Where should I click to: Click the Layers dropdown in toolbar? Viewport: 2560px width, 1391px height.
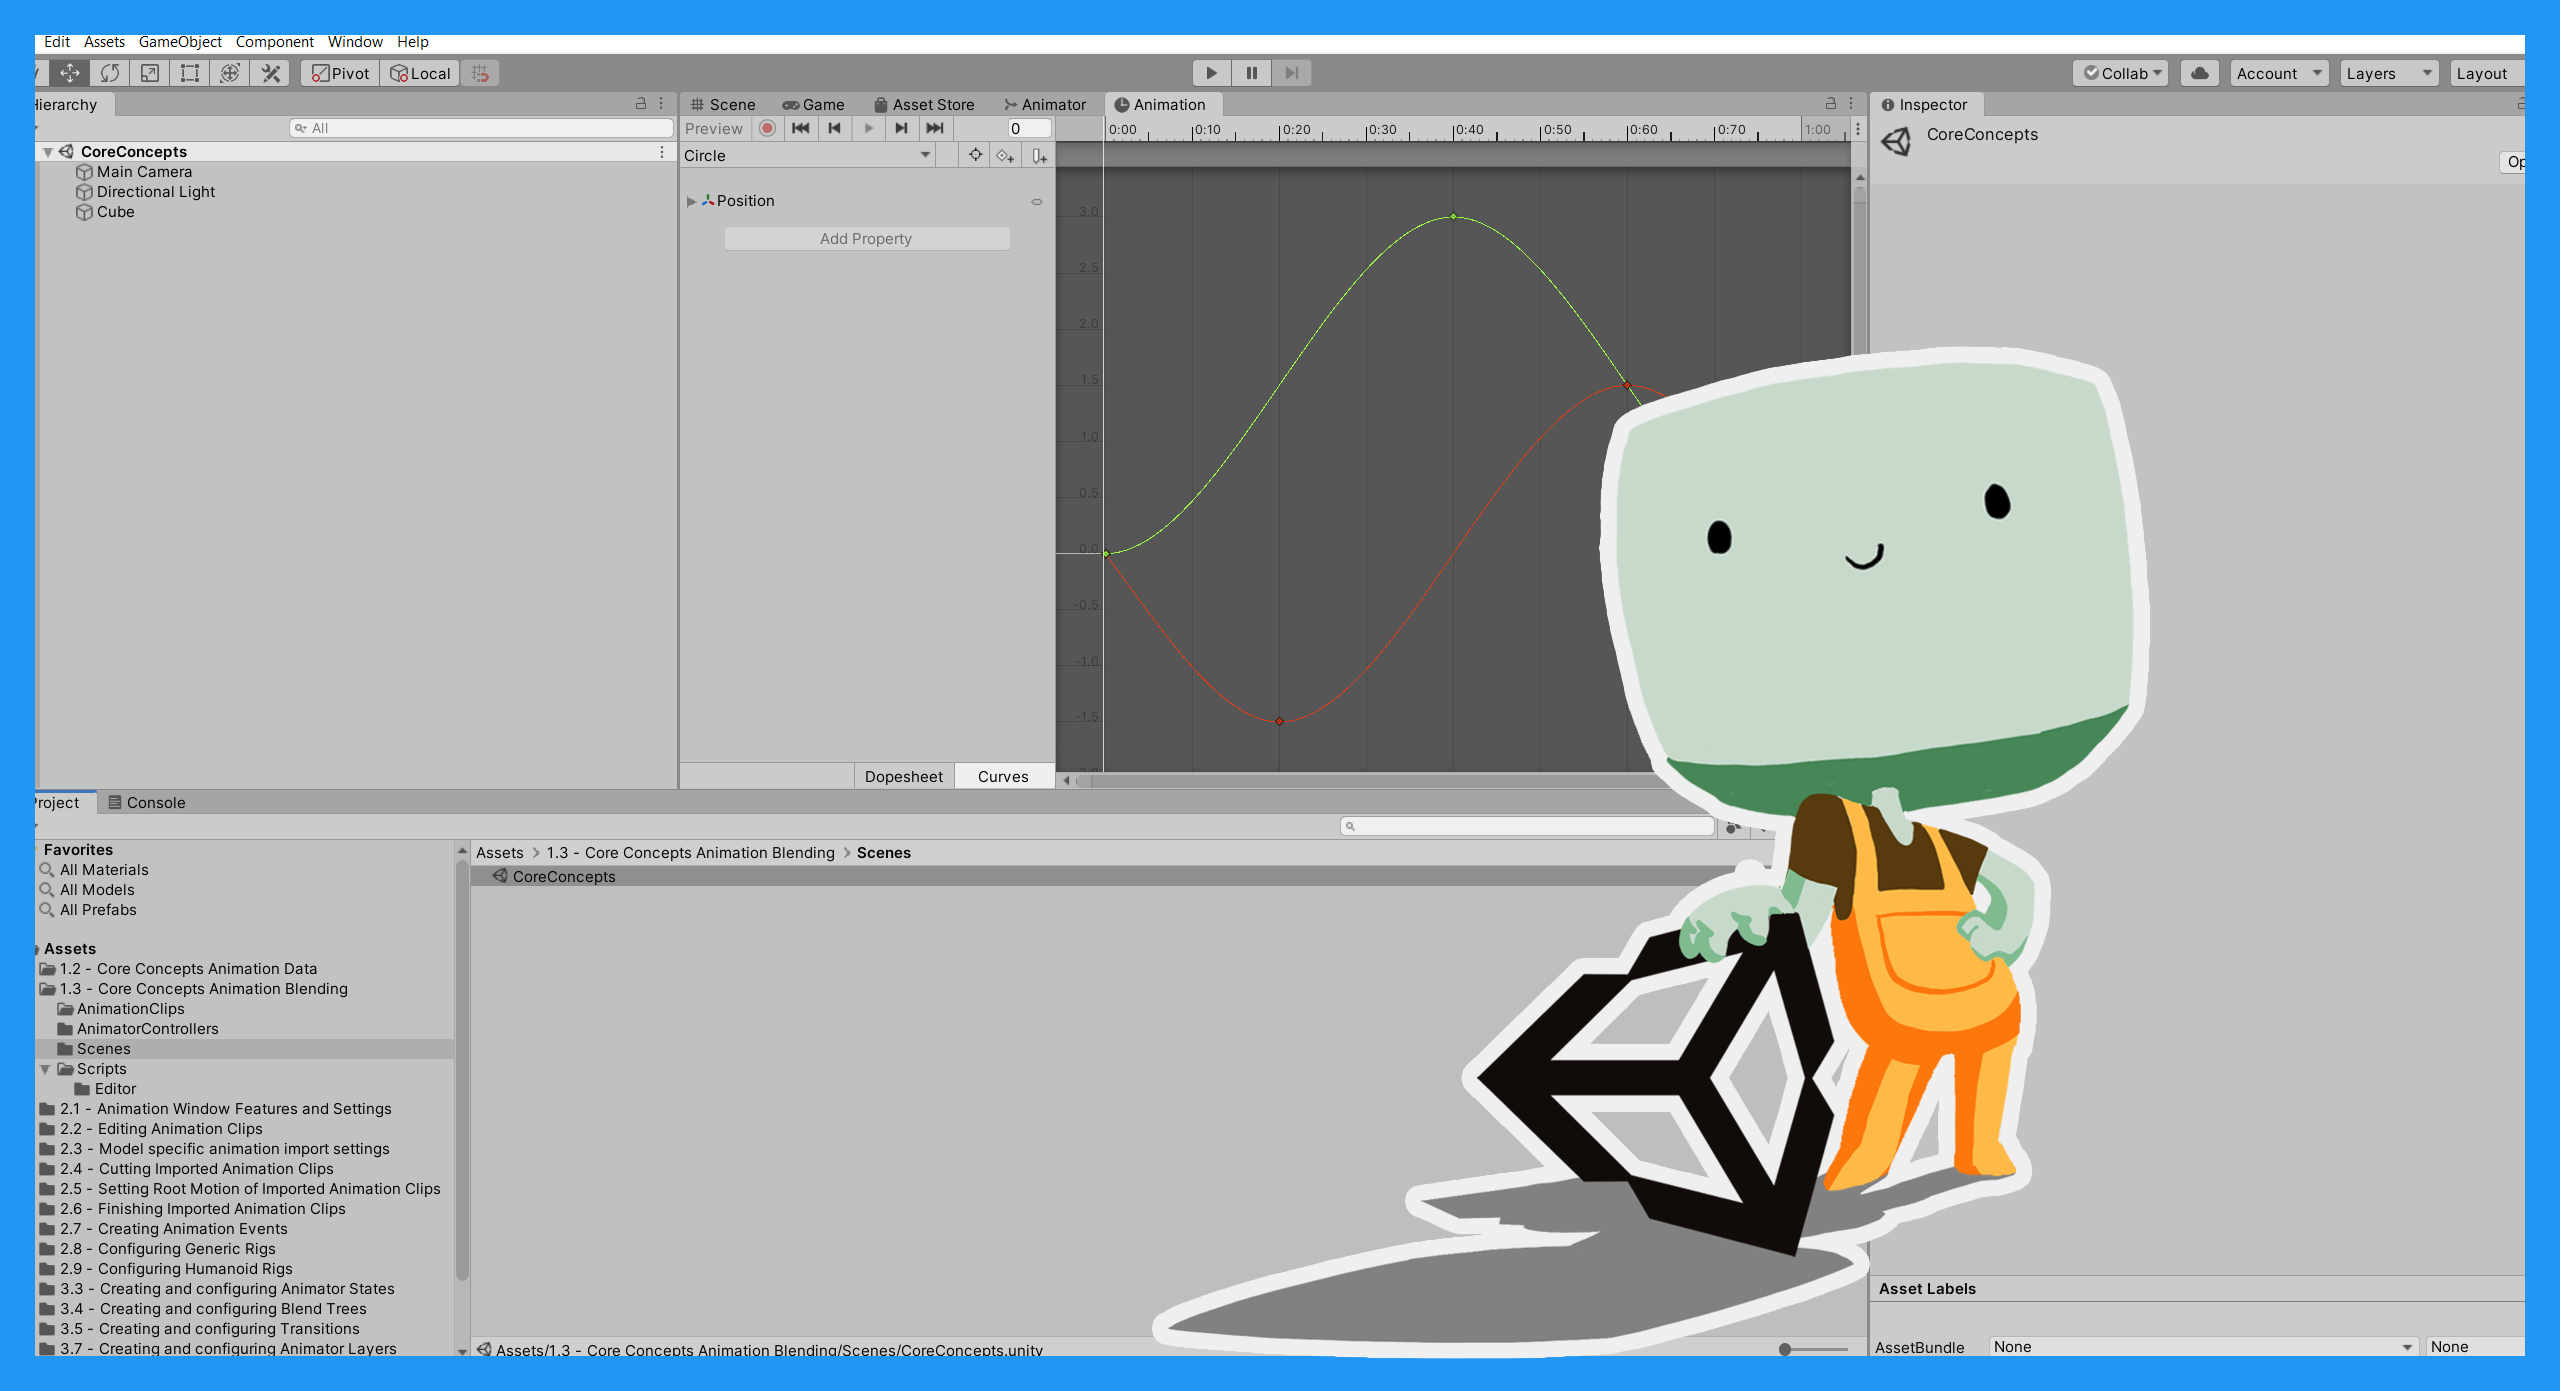(2390, 70)
